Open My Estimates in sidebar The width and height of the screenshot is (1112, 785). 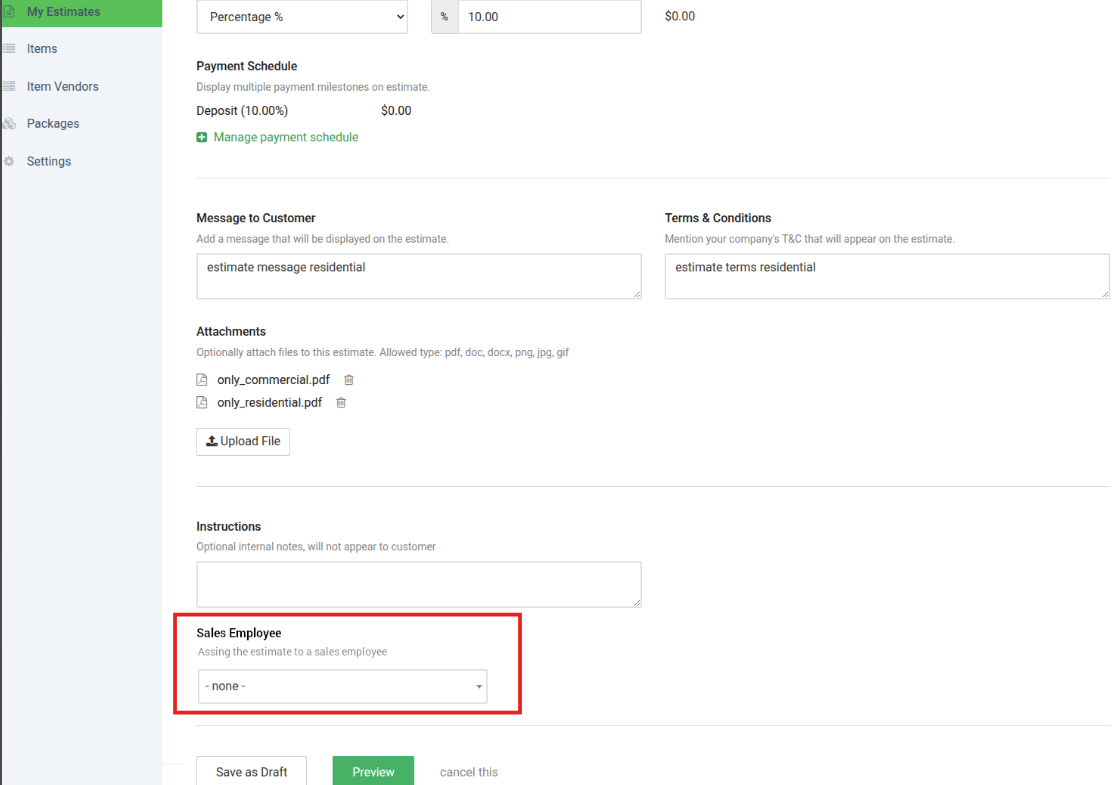click(81, 12)
